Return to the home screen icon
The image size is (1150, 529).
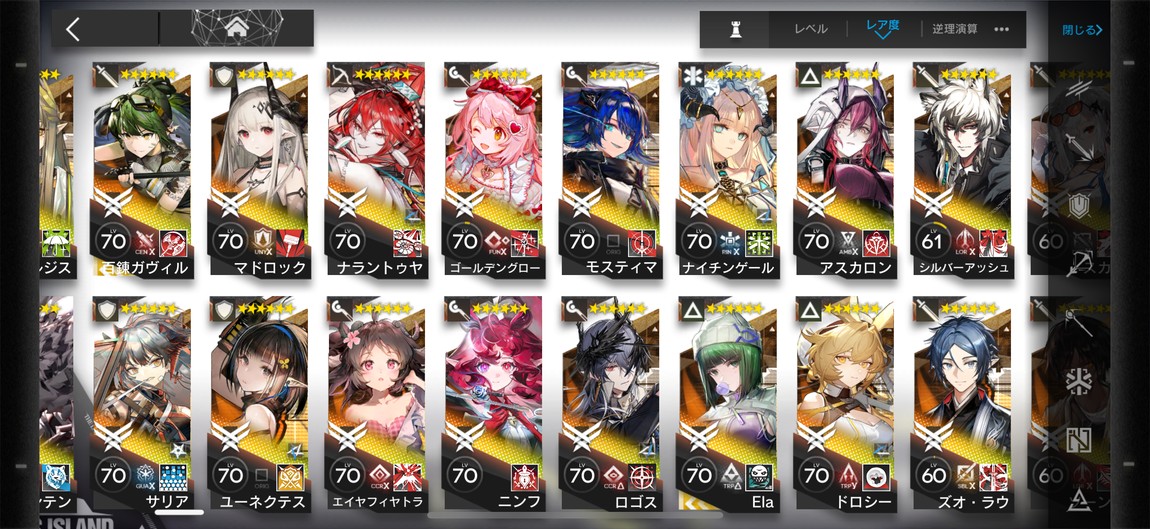pos(237,29)
